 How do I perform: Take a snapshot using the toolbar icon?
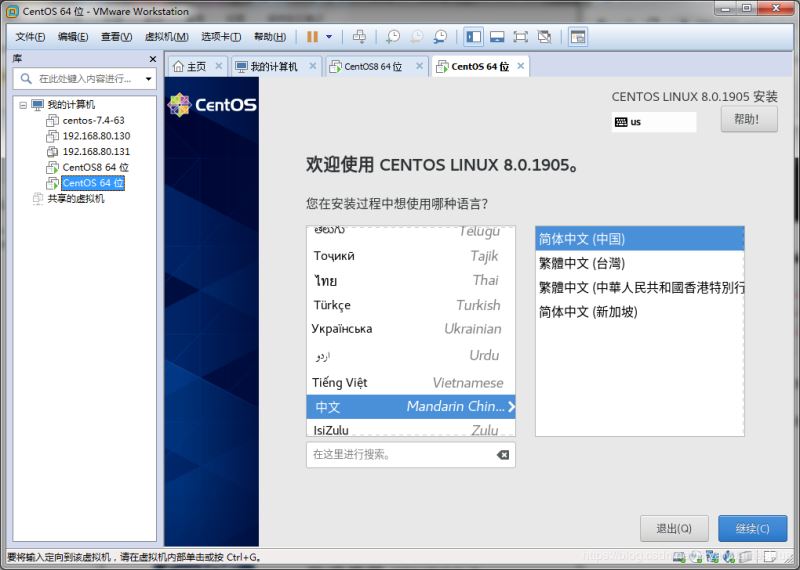click(393, 37)
